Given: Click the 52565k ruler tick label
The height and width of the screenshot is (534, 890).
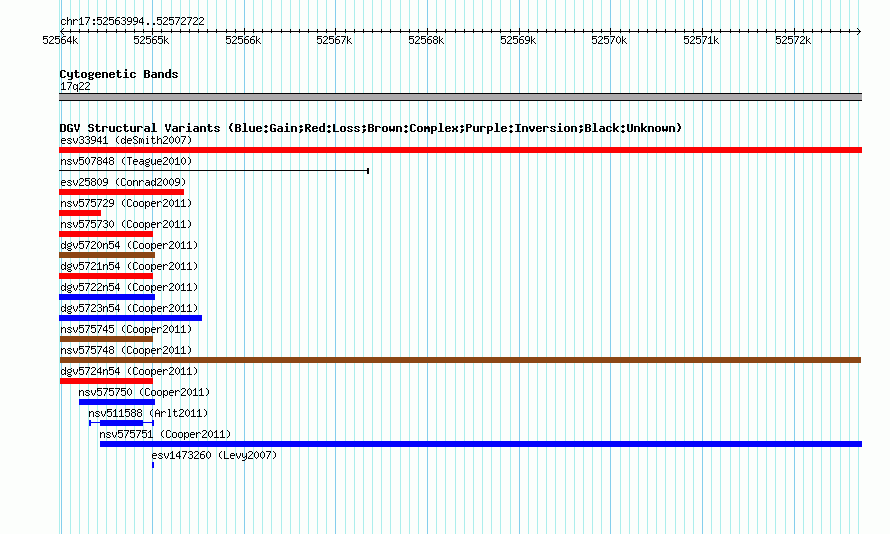Looking at the screenshot, I should (x=151, y=40).
